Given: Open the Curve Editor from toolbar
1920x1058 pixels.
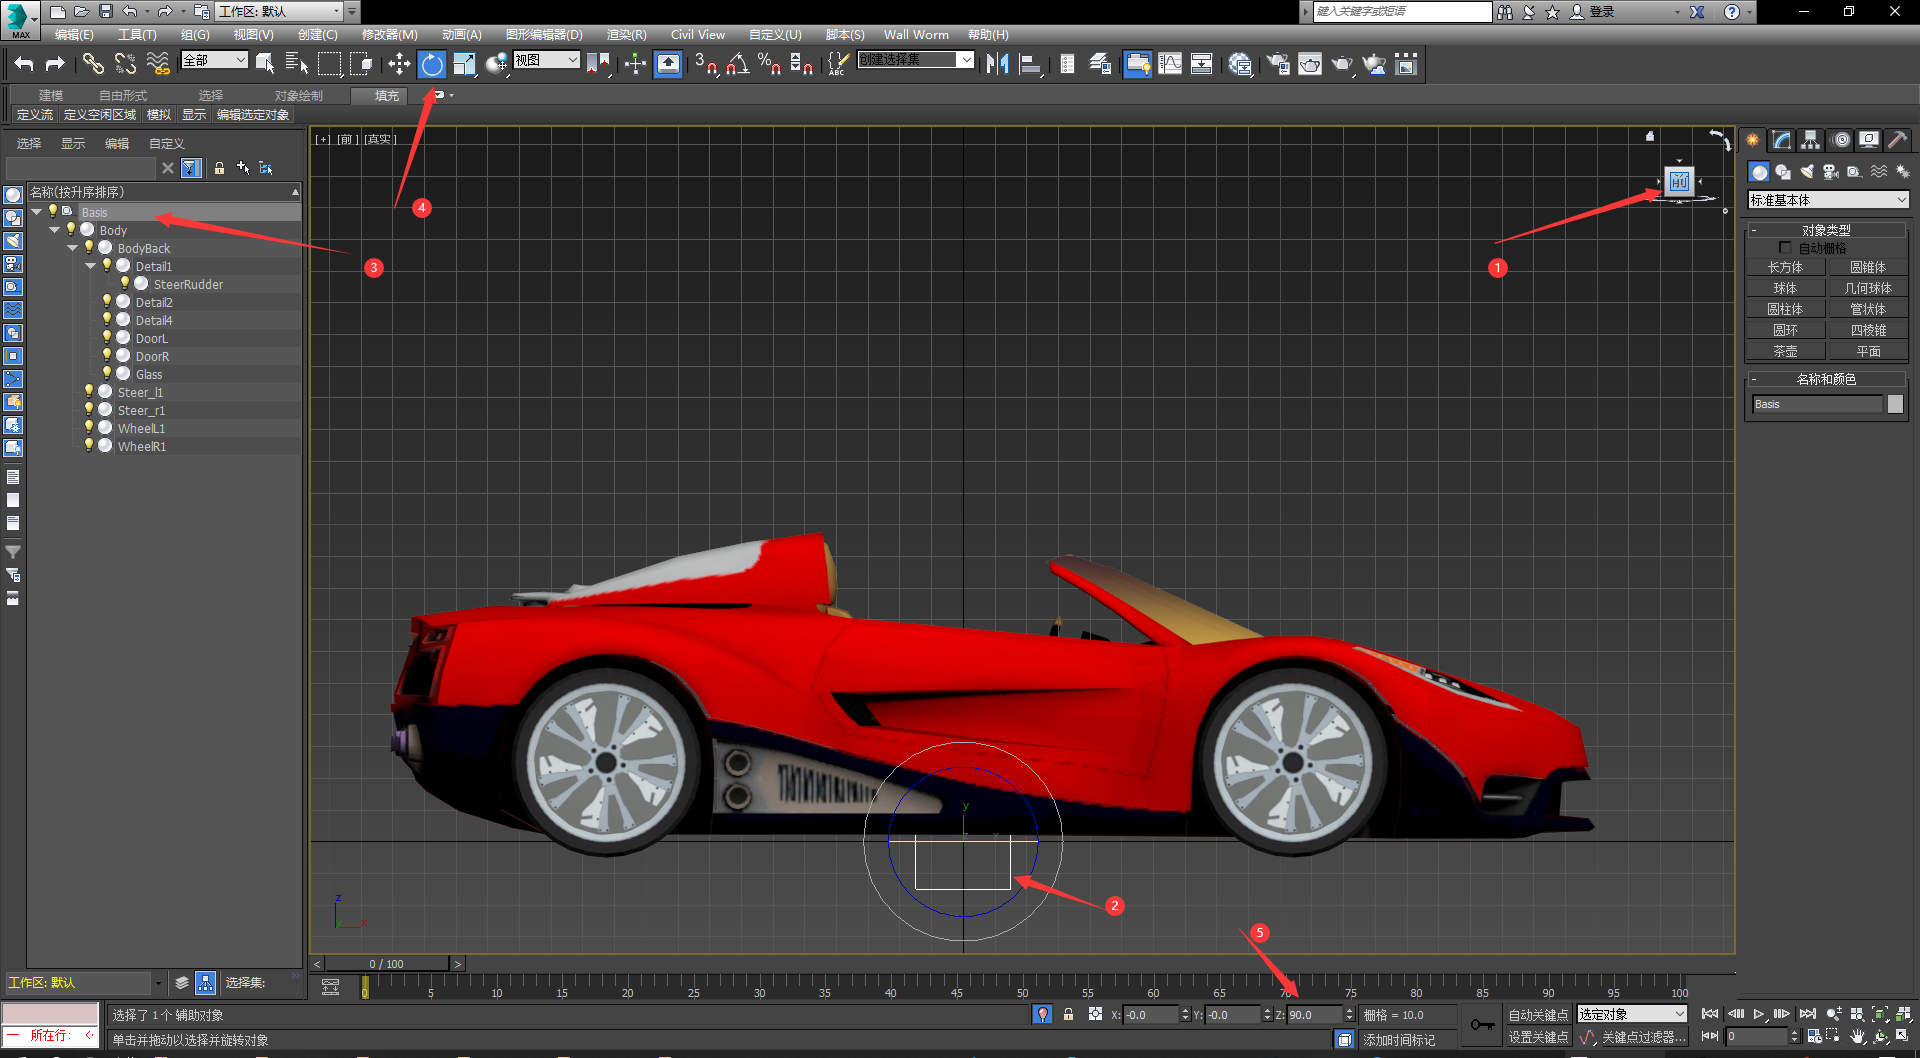Looking at the screenshot, I should tap(1169, 65).
